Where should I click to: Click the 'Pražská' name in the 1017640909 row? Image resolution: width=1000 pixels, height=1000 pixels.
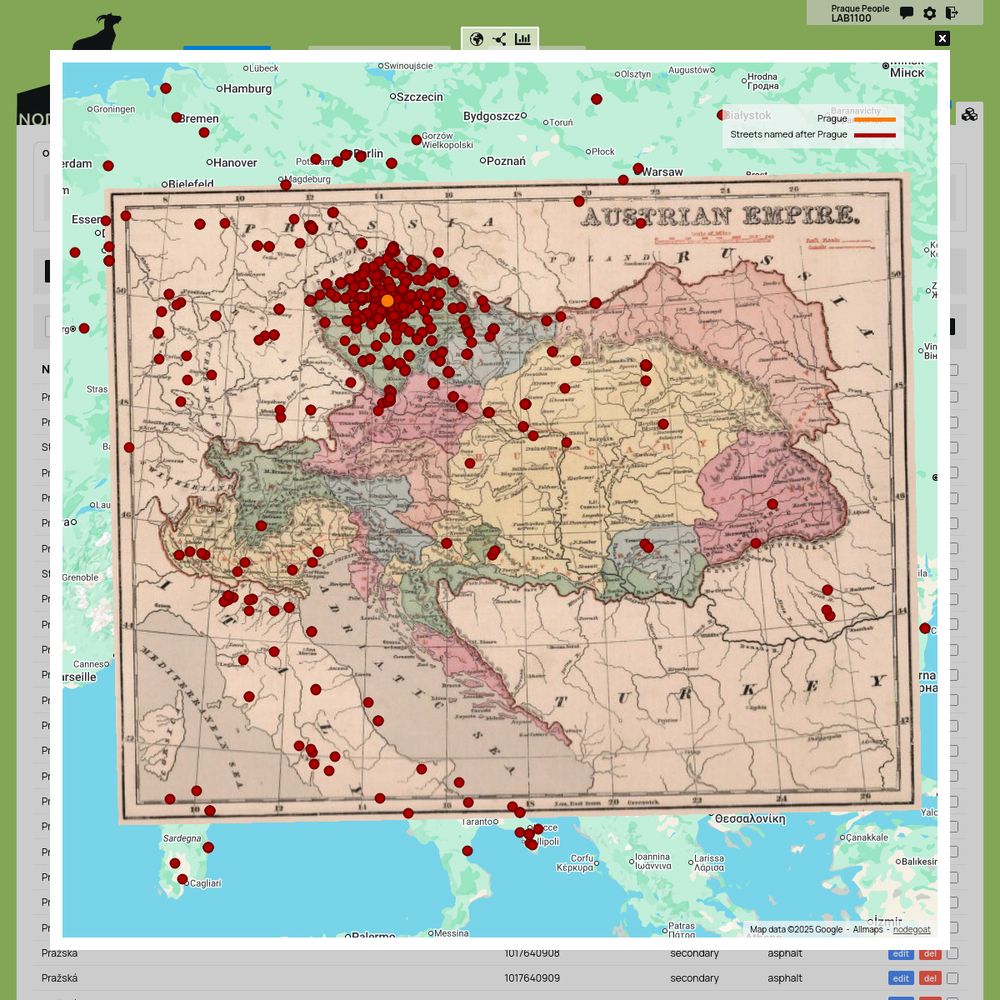[59, 978]
